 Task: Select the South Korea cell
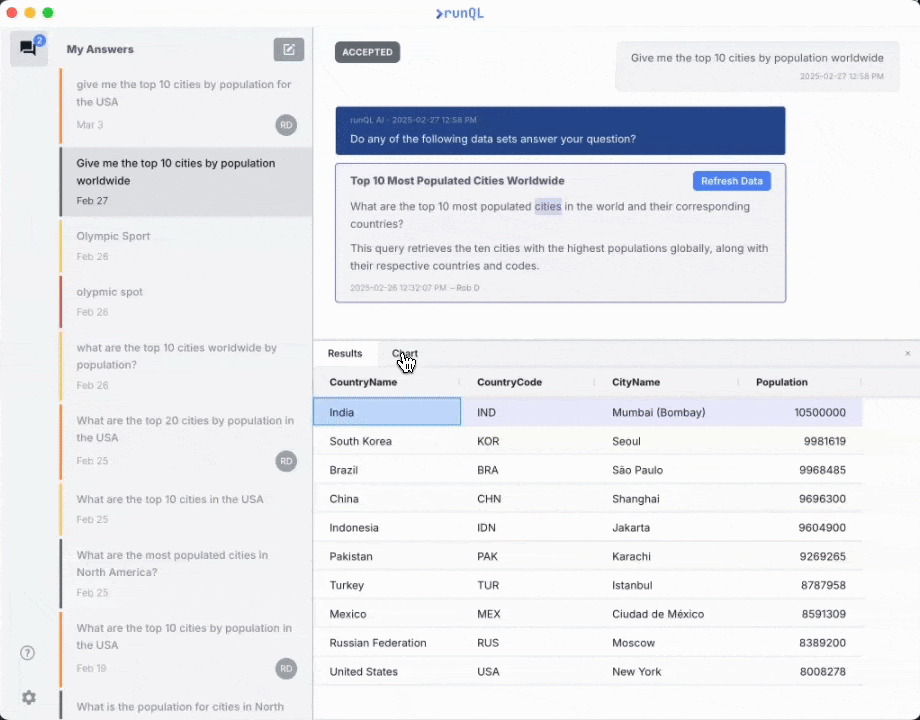pyautogui.click(x=387, y=441)
